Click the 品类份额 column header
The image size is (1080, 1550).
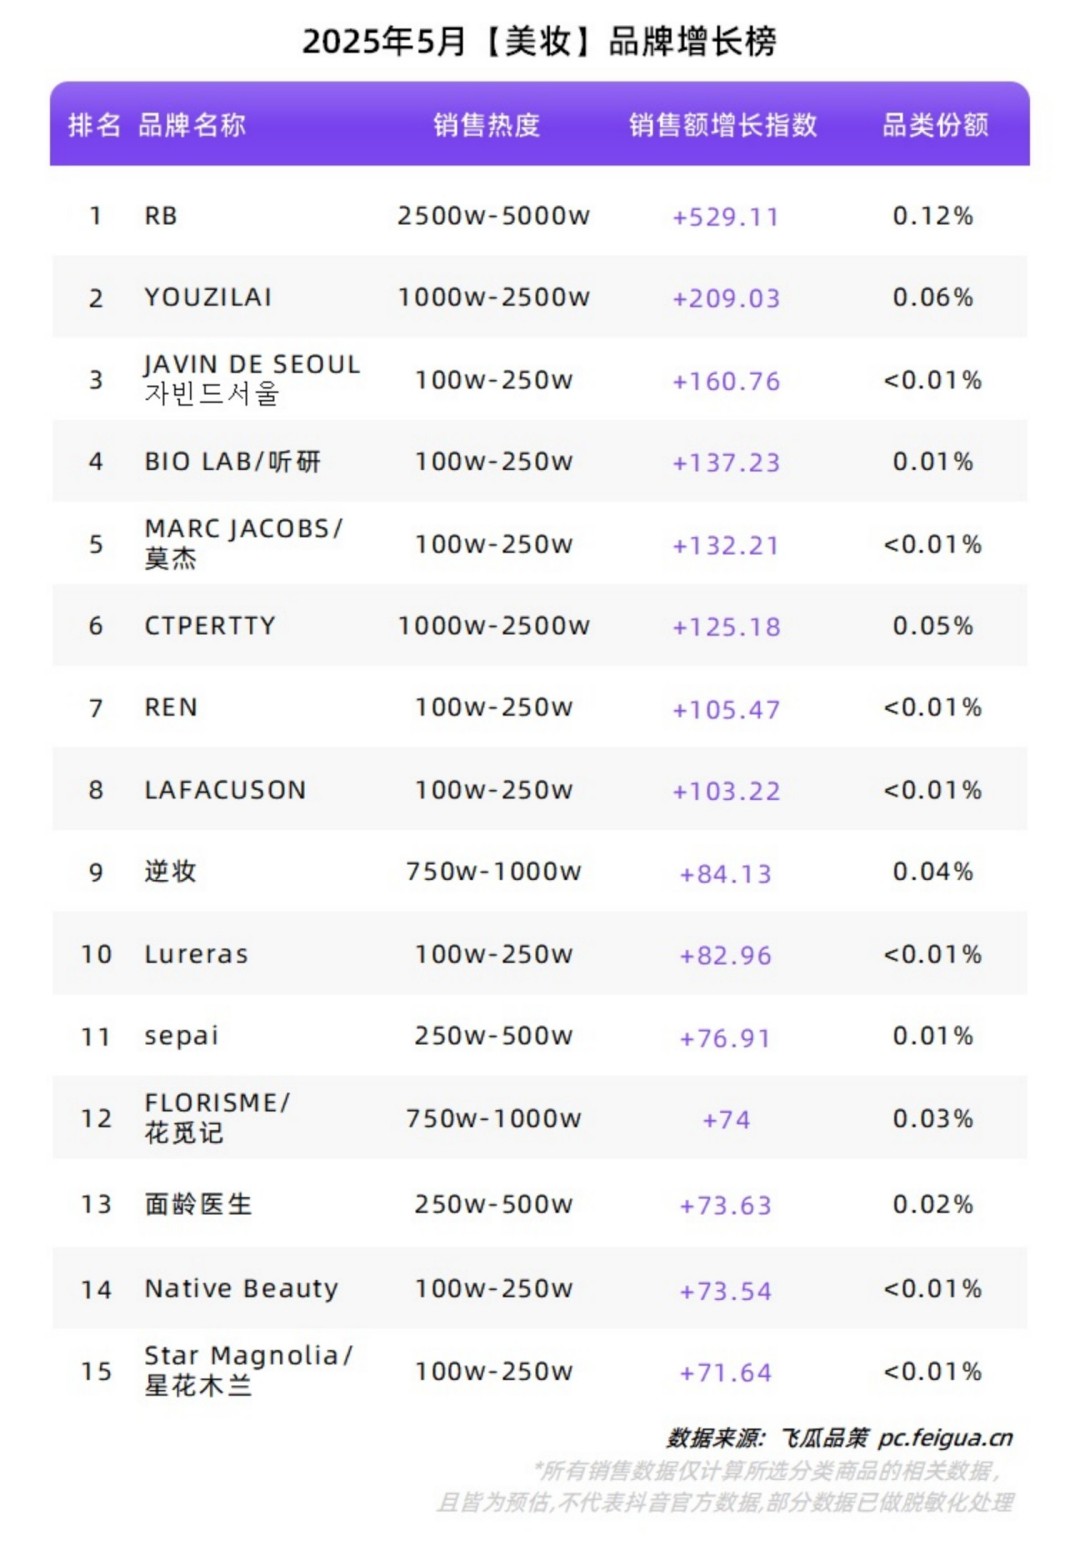pos(935,125)
